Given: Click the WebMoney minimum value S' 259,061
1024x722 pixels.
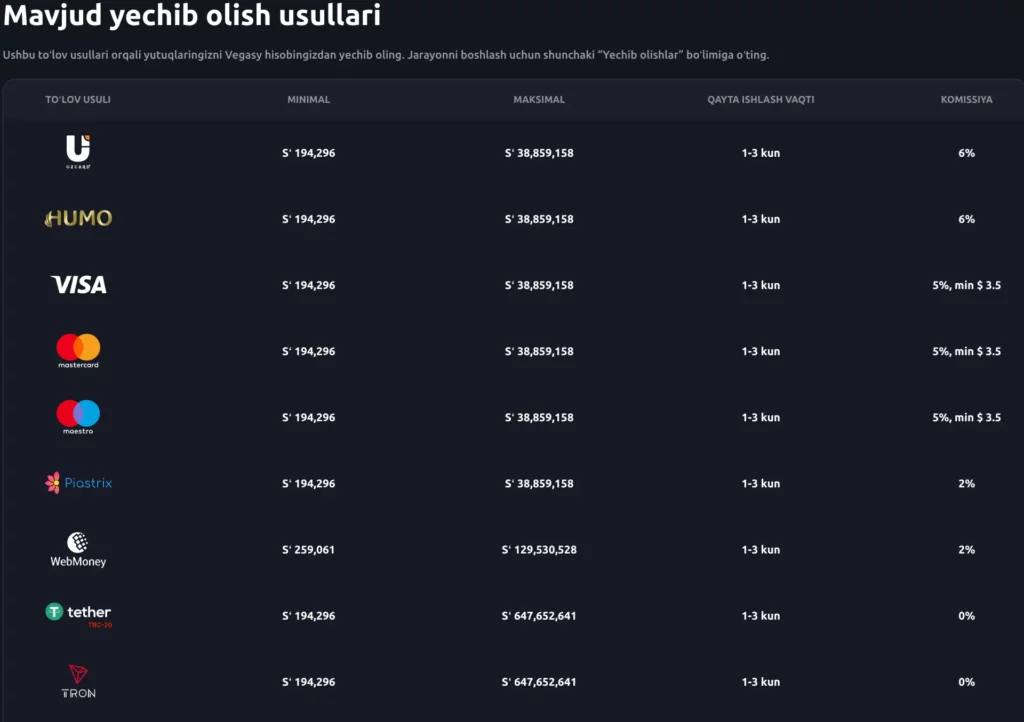Looking at the screenshot, I should pyautogui.click(x=308, y=549).
